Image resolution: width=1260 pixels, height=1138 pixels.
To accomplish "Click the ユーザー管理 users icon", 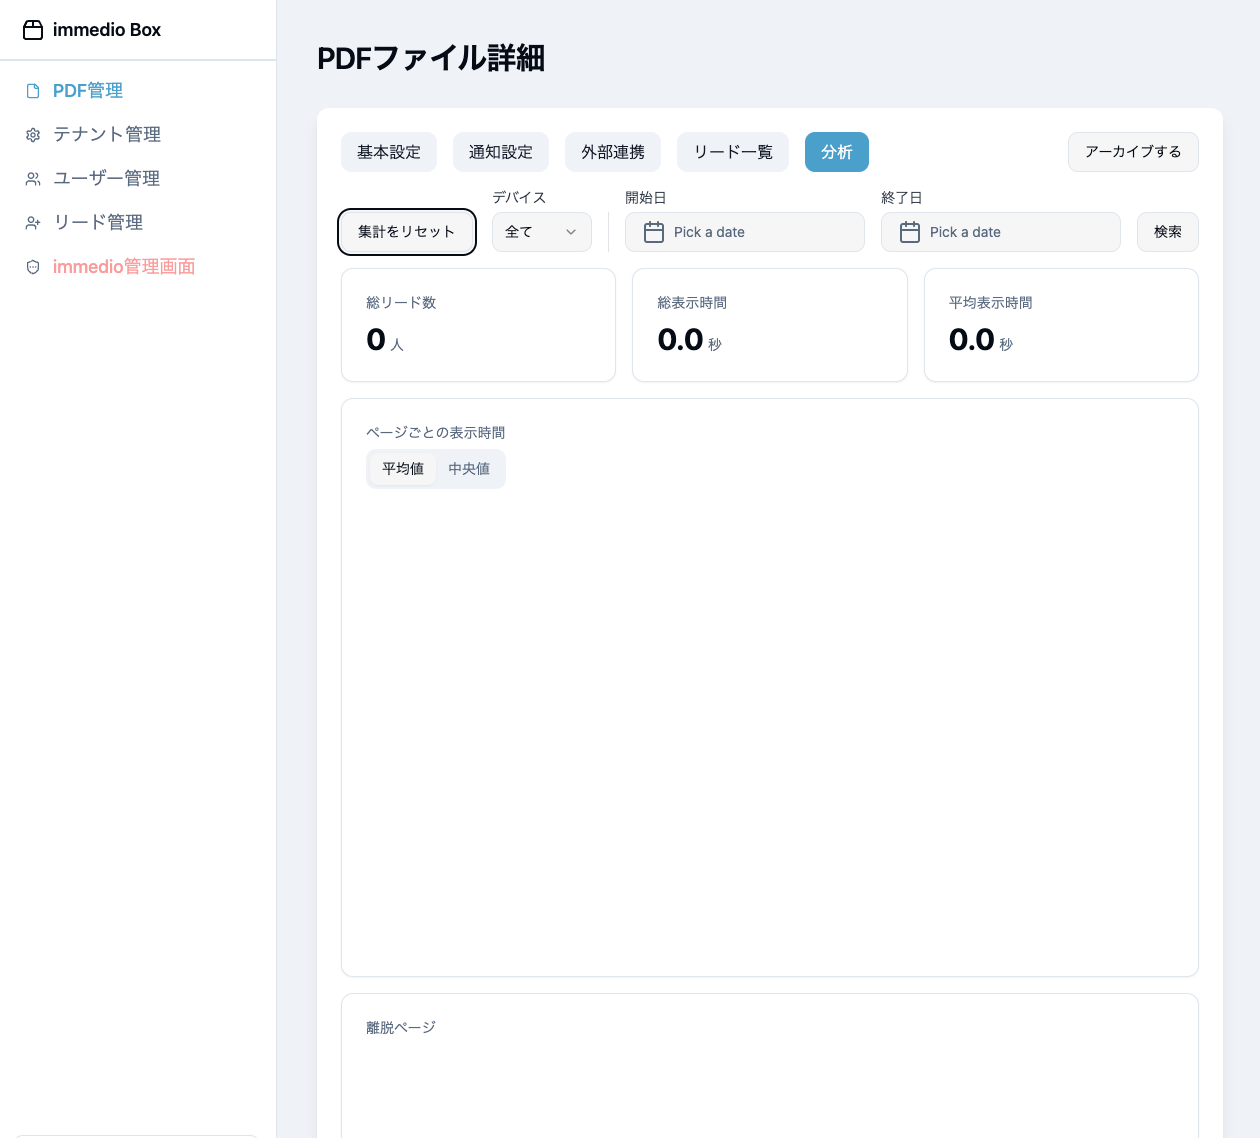I will [33, 179].
